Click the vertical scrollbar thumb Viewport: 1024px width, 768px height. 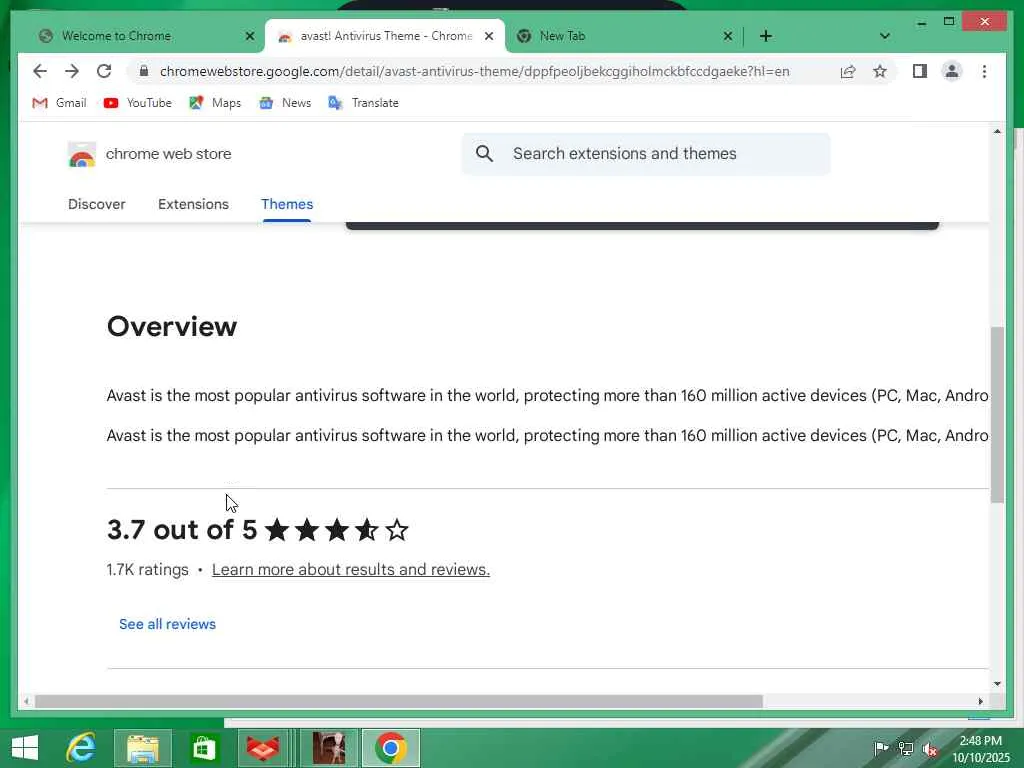click(997, 413)
